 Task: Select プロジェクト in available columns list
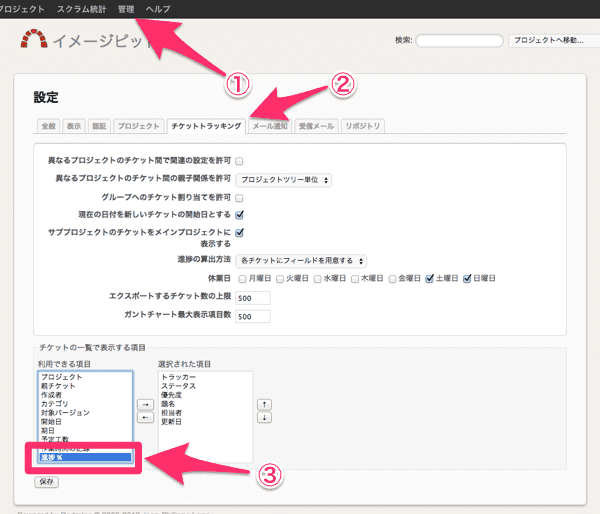pos(85,377)
